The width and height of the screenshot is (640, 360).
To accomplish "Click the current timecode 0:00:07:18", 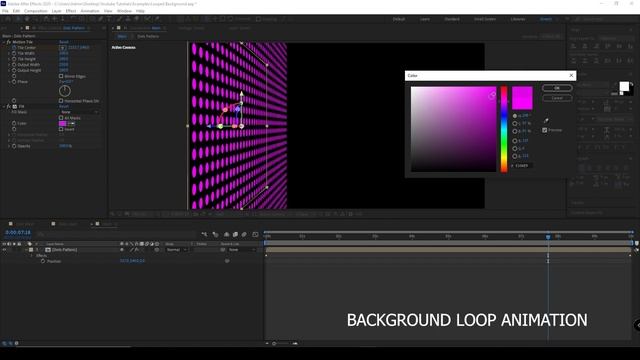I will tap(18, 232).
